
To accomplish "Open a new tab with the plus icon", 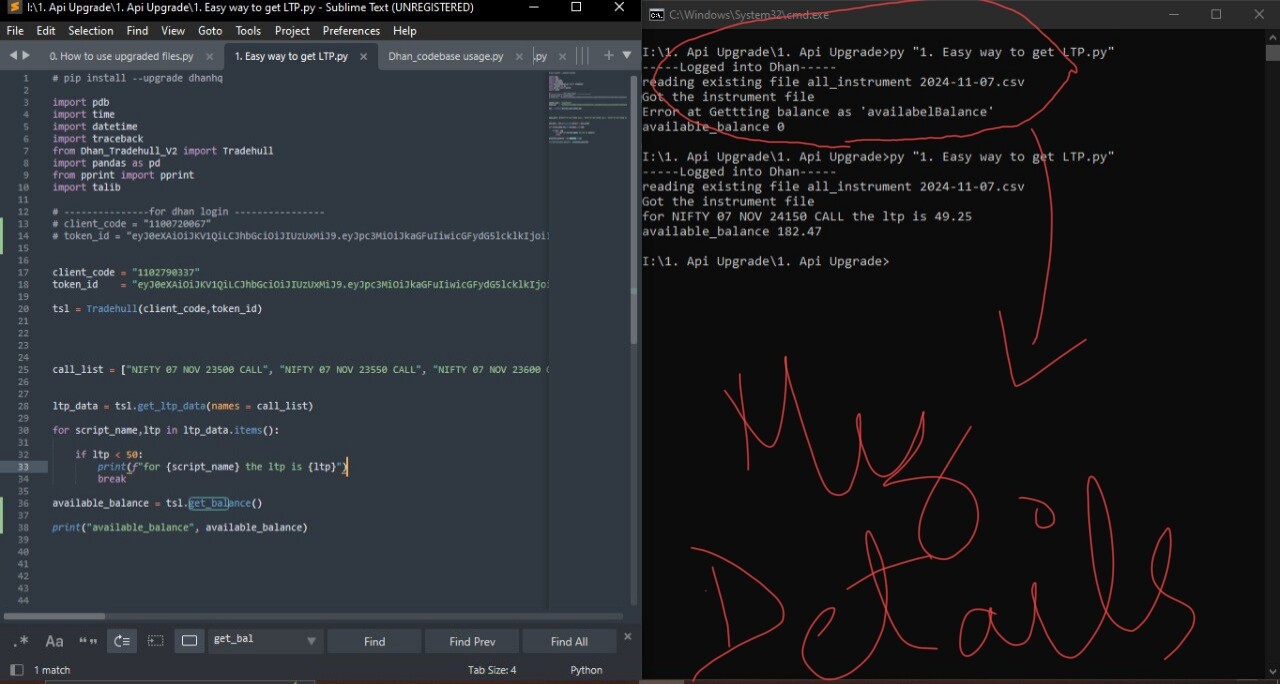I will pos(608,56).
